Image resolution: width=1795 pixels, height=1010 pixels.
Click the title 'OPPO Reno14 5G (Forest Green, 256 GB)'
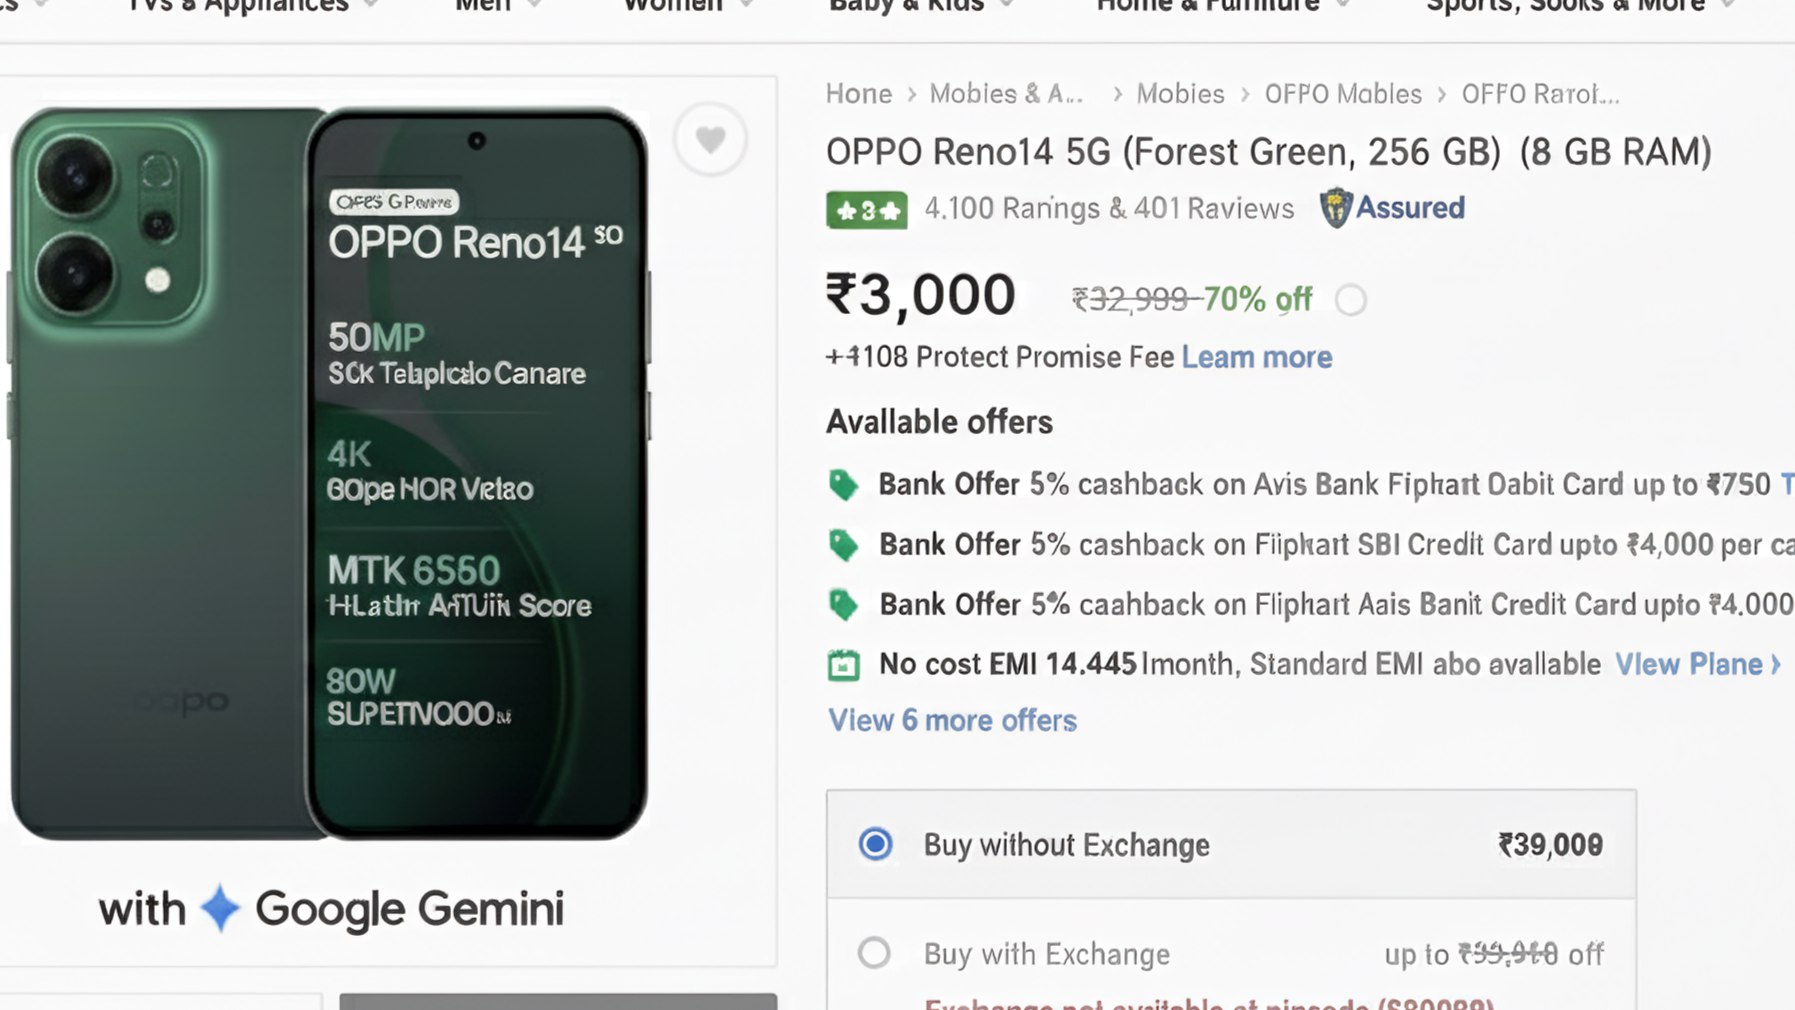[1163, 152]
